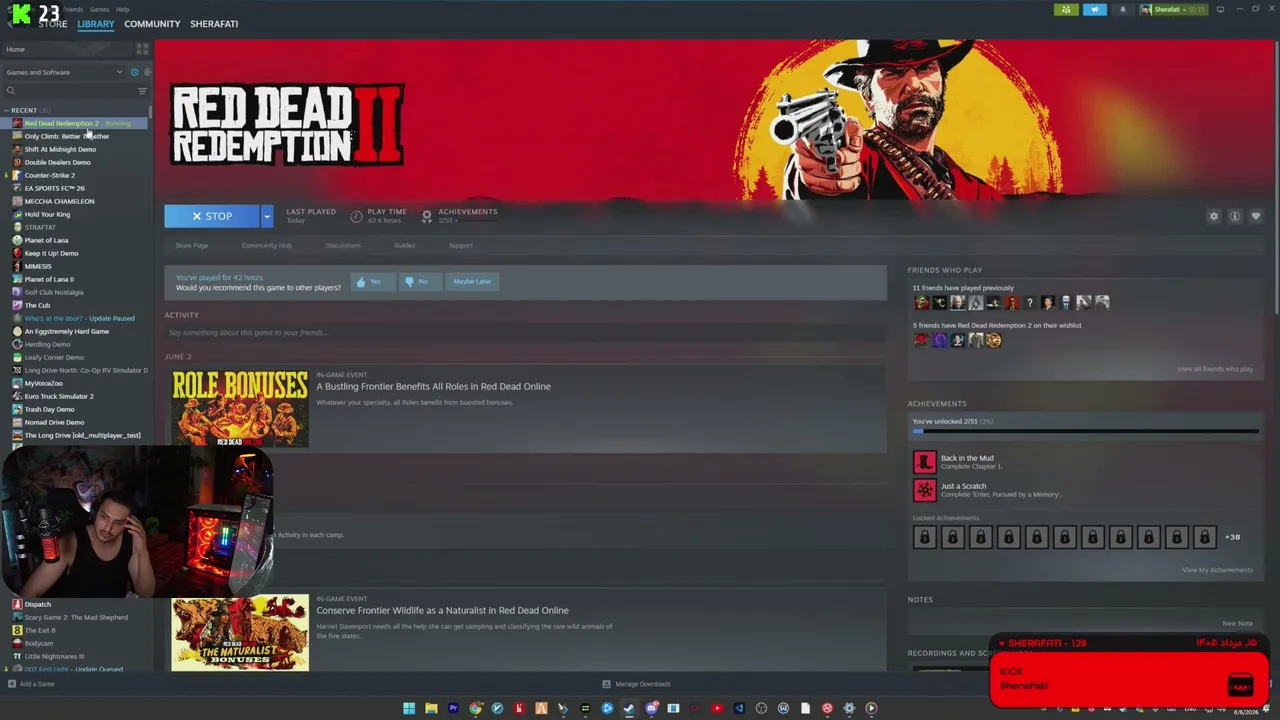Open the blue announcements megaphone button
Screen dimensions: 1280x720
pos(1095,10)
